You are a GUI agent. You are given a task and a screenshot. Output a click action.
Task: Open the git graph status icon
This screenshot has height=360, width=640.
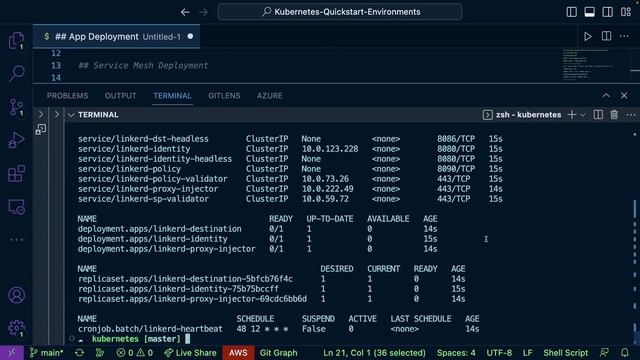coord(100,353)
